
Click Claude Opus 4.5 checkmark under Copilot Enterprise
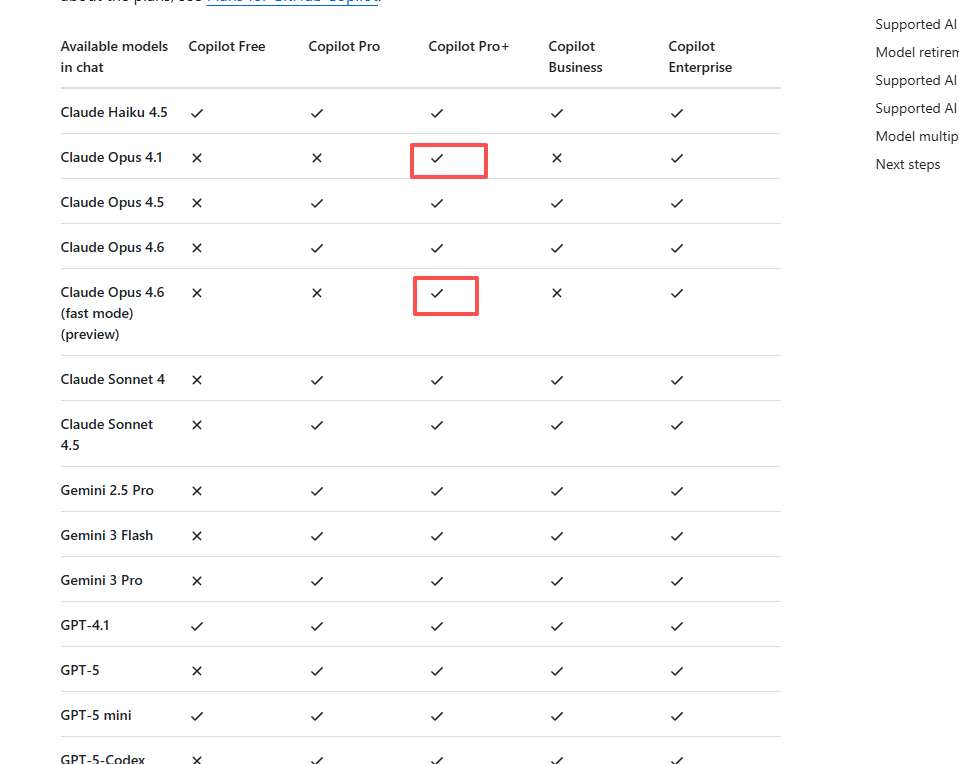(x=676, y=203)
